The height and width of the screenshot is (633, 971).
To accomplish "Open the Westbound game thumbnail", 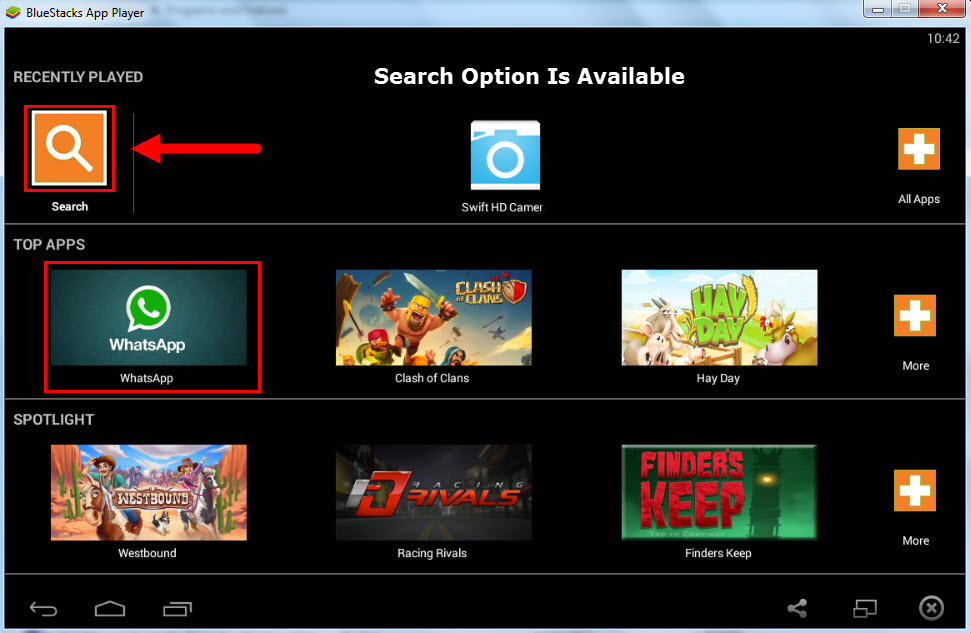I will [149, 492].
